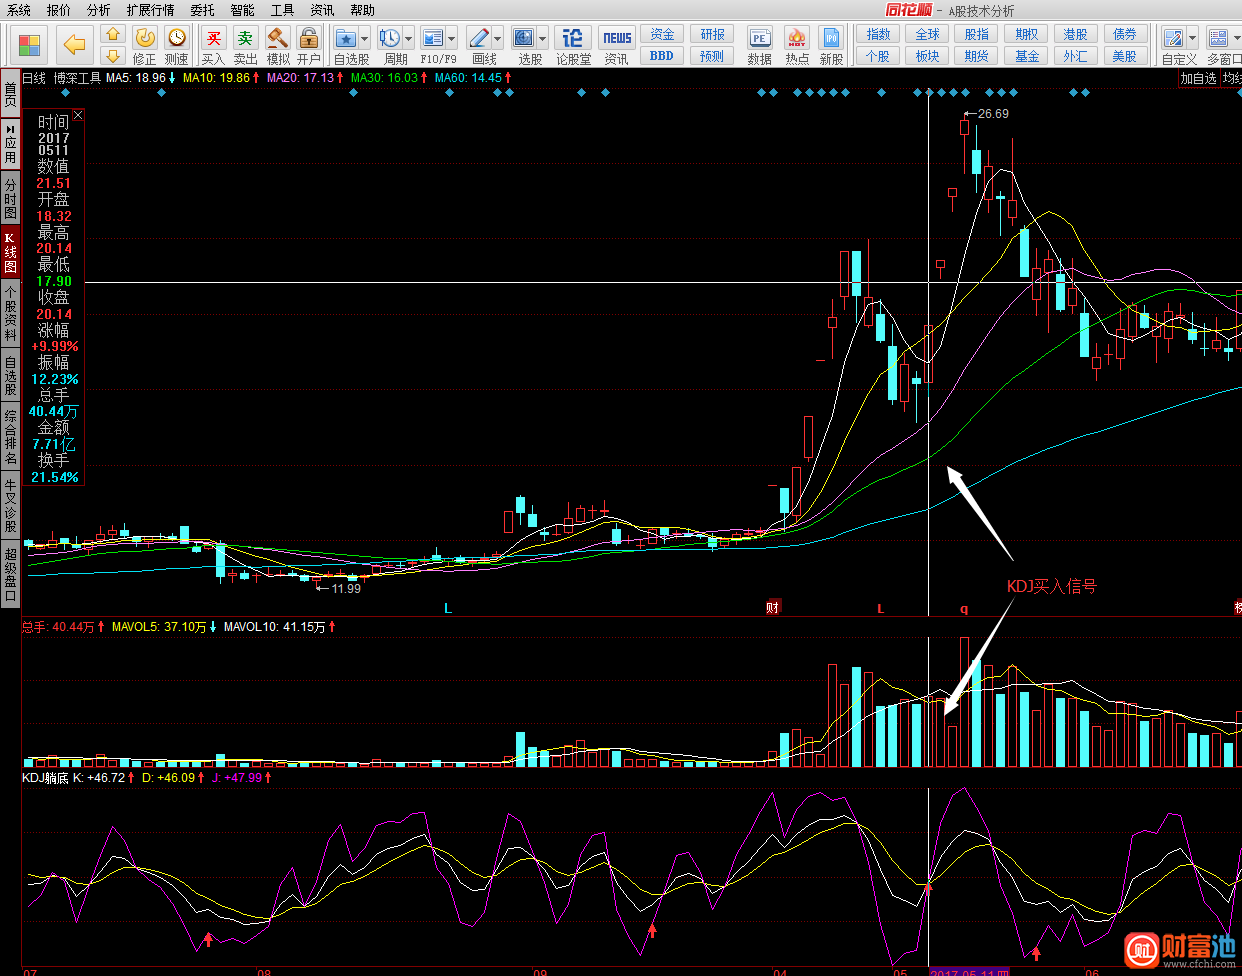Switch to the 自选股 sidebar tab
The width and height of the screenshot is (1242, 976).
pos(10,375)
